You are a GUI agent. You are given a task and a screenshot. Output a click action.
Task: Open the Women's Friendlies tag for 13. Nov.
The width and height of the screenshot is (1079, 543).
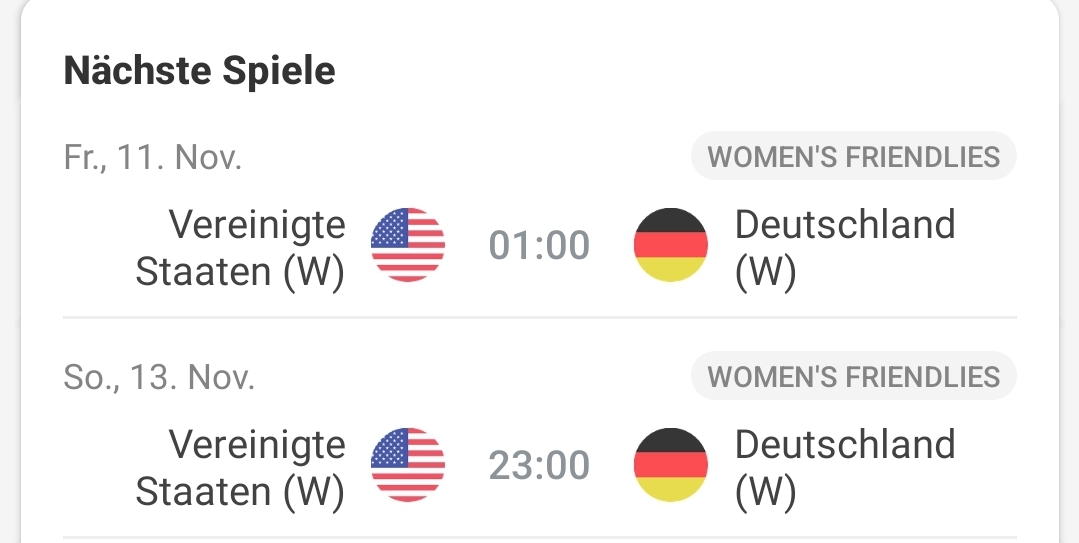click(853, 376)
